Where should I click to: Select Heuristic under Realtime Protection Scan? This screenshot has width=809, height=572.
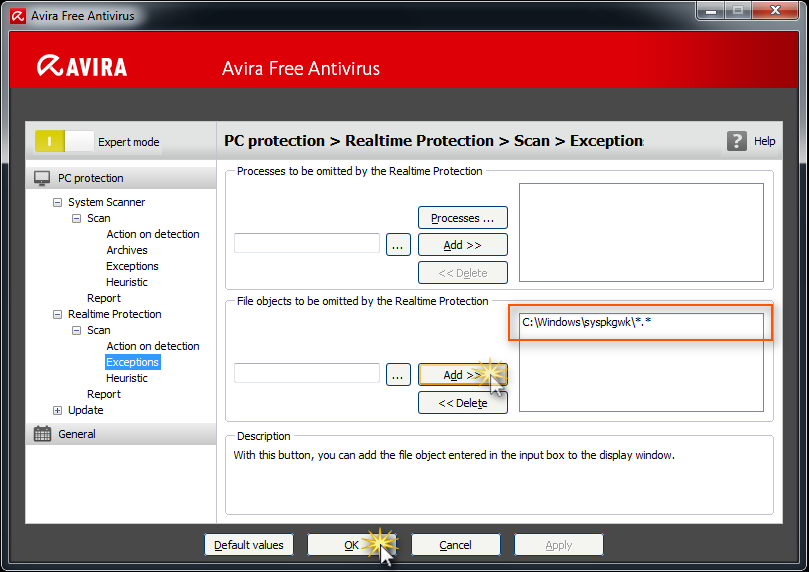point(127,378)
